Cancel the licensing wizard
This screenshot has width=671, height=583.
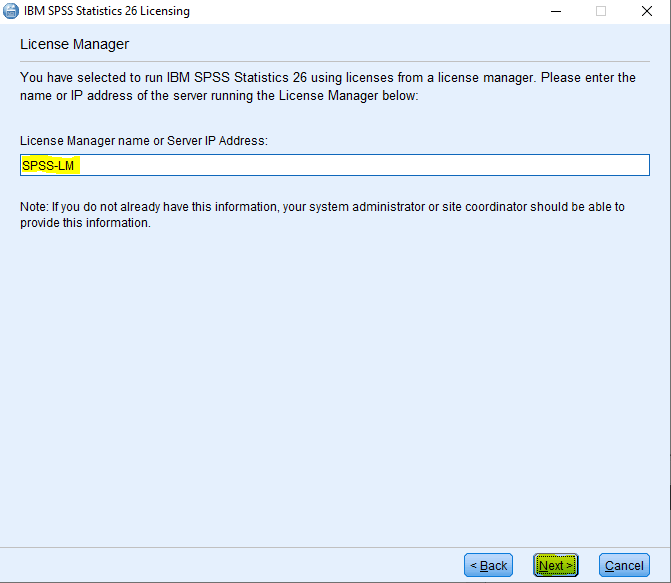click(624, 565)
